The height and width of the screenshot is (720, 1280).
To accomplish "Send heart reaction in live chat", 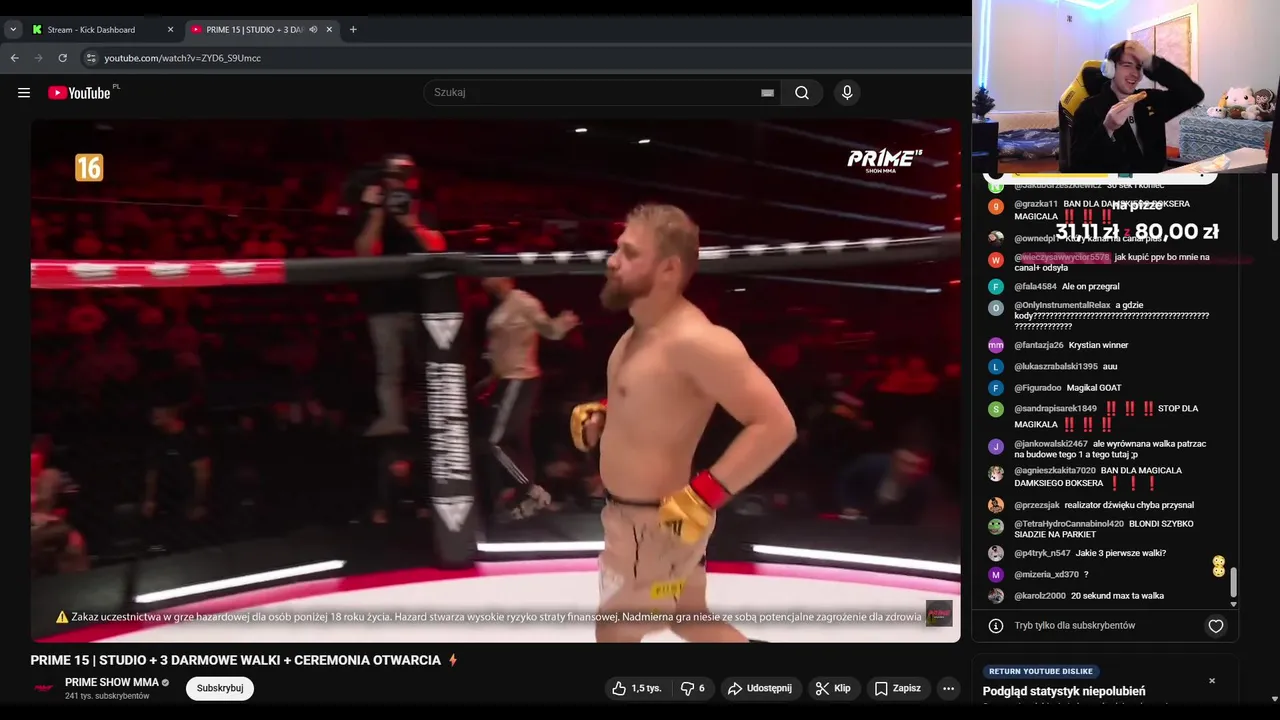I will click(x=1216, y=626).
